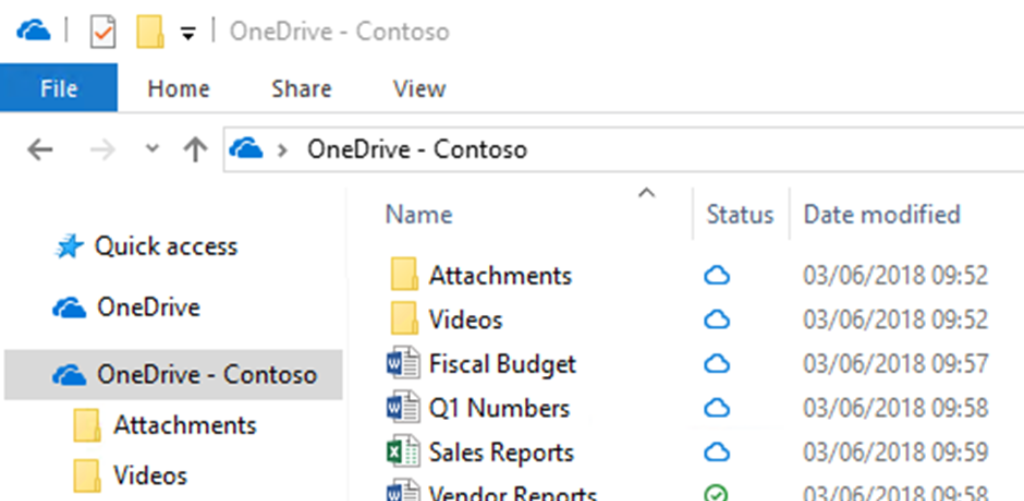
Task: Expand the recent locations dropdown
Action: tap(152, 150)
